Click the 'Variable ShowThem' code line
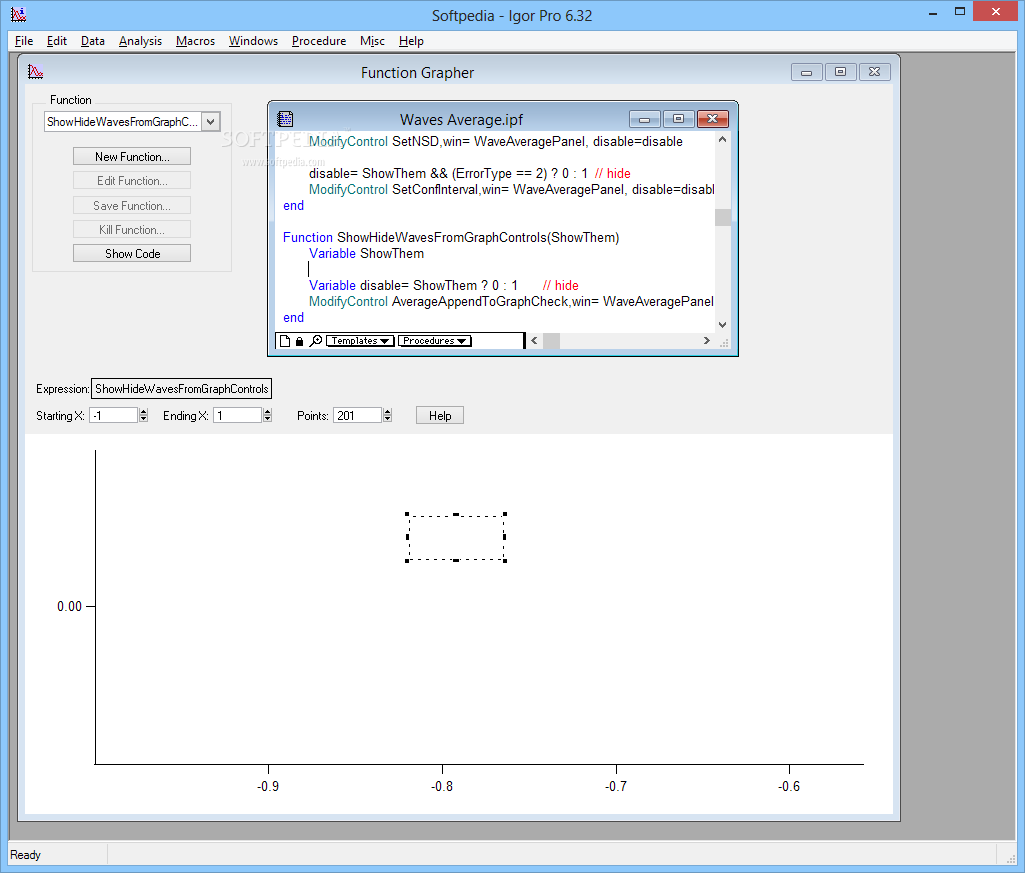This screenshot has width=1025, height=873. 366,254
